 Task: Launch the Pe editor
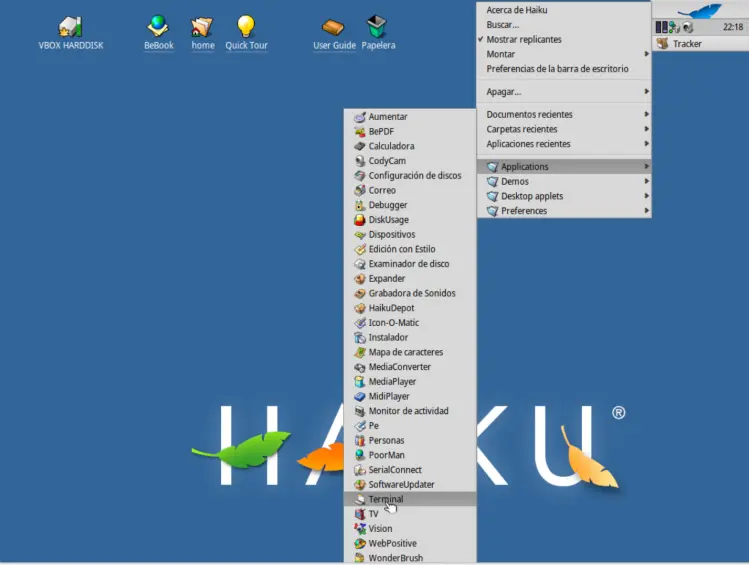pyautogui.click(x=410, y=426)
